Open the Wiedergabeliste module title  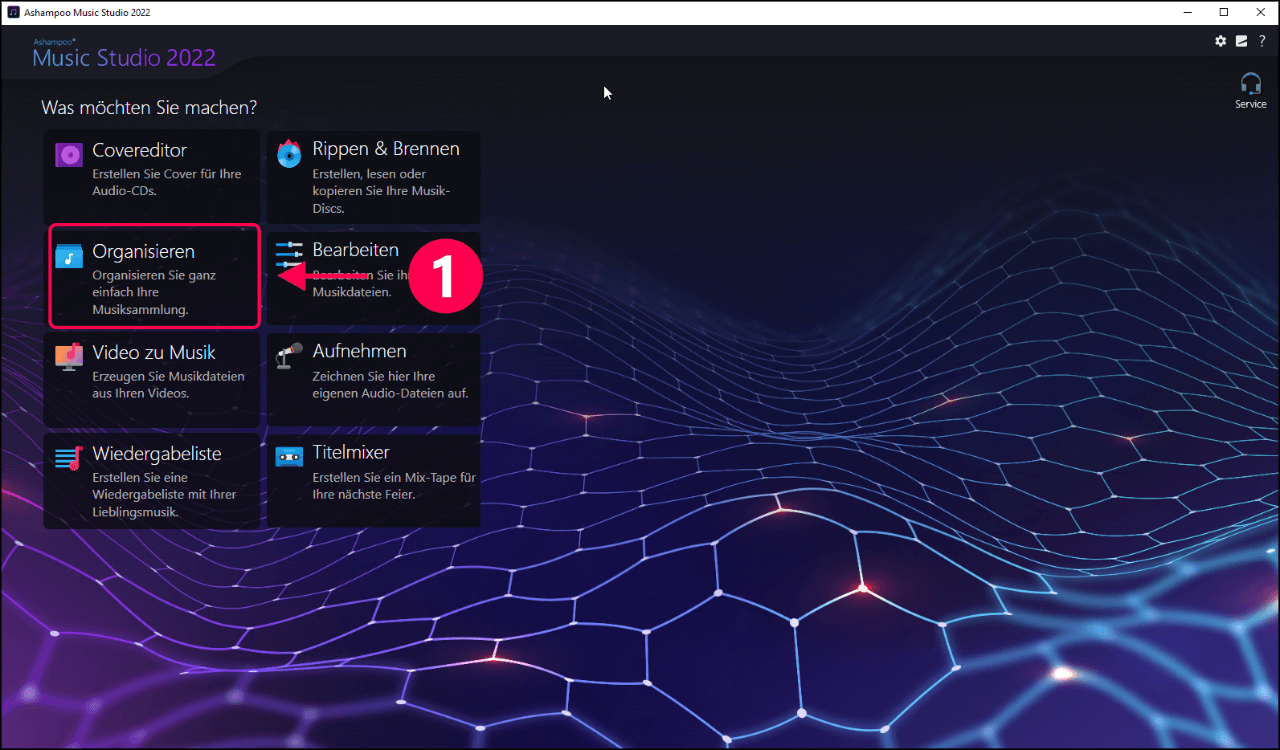[157, 454]
